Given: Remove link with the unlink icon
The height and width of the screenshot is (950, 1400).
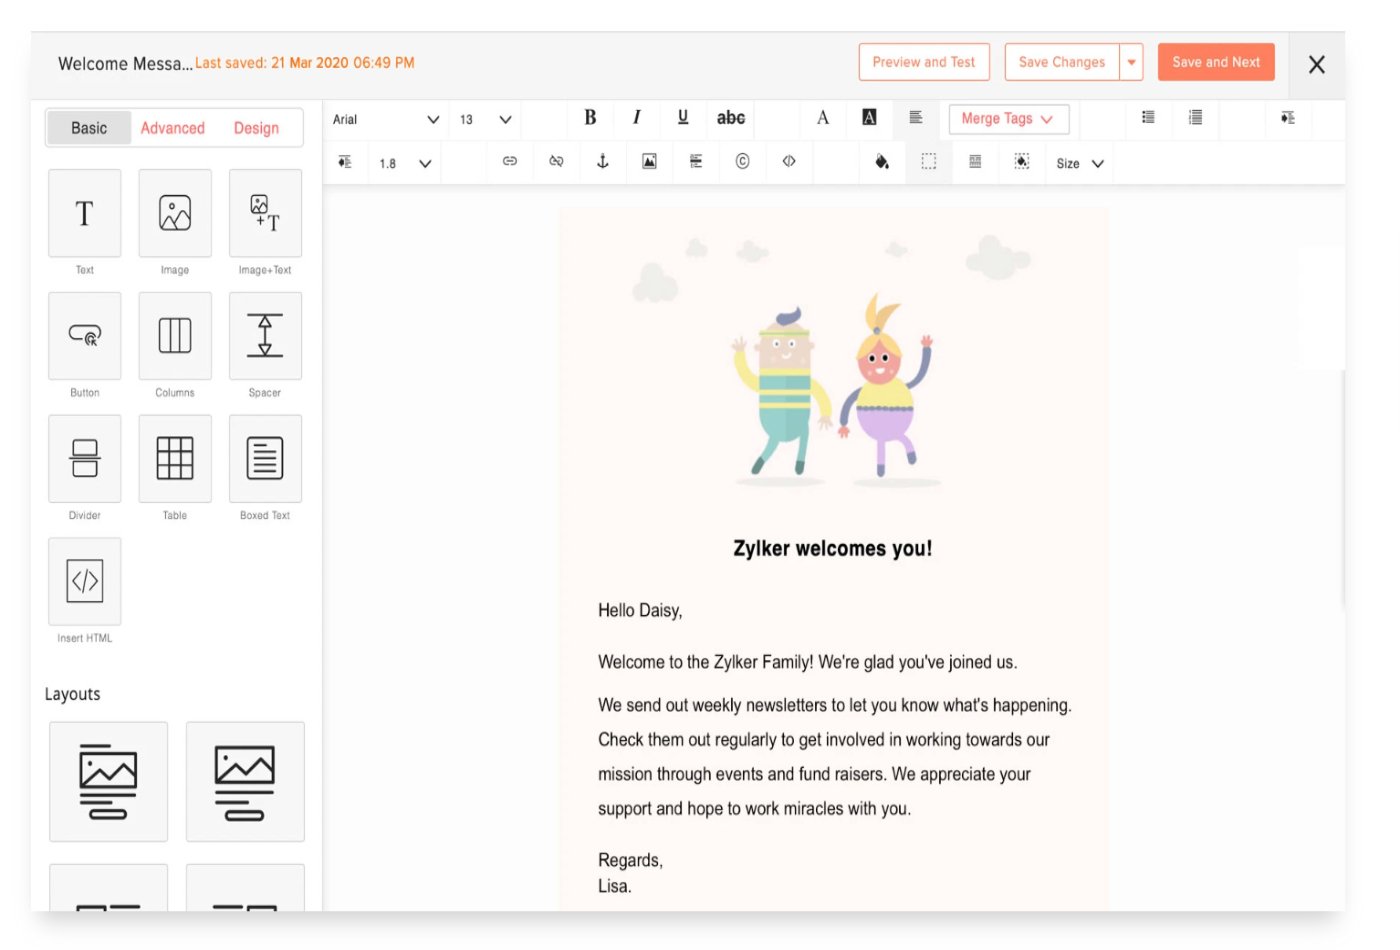Looking at the screenshot, I should pos(557,161).
